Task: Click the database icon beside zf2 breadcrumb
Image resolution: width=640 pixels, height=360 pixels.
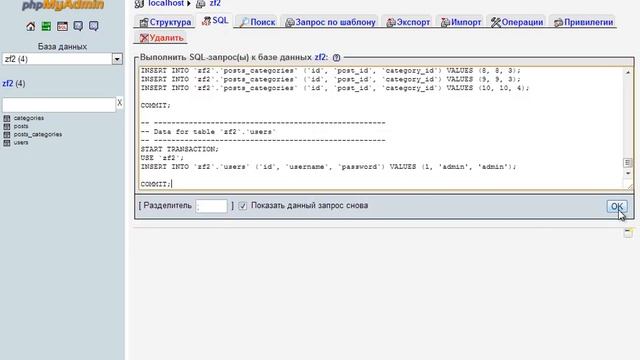Action: tap(200, 4)
